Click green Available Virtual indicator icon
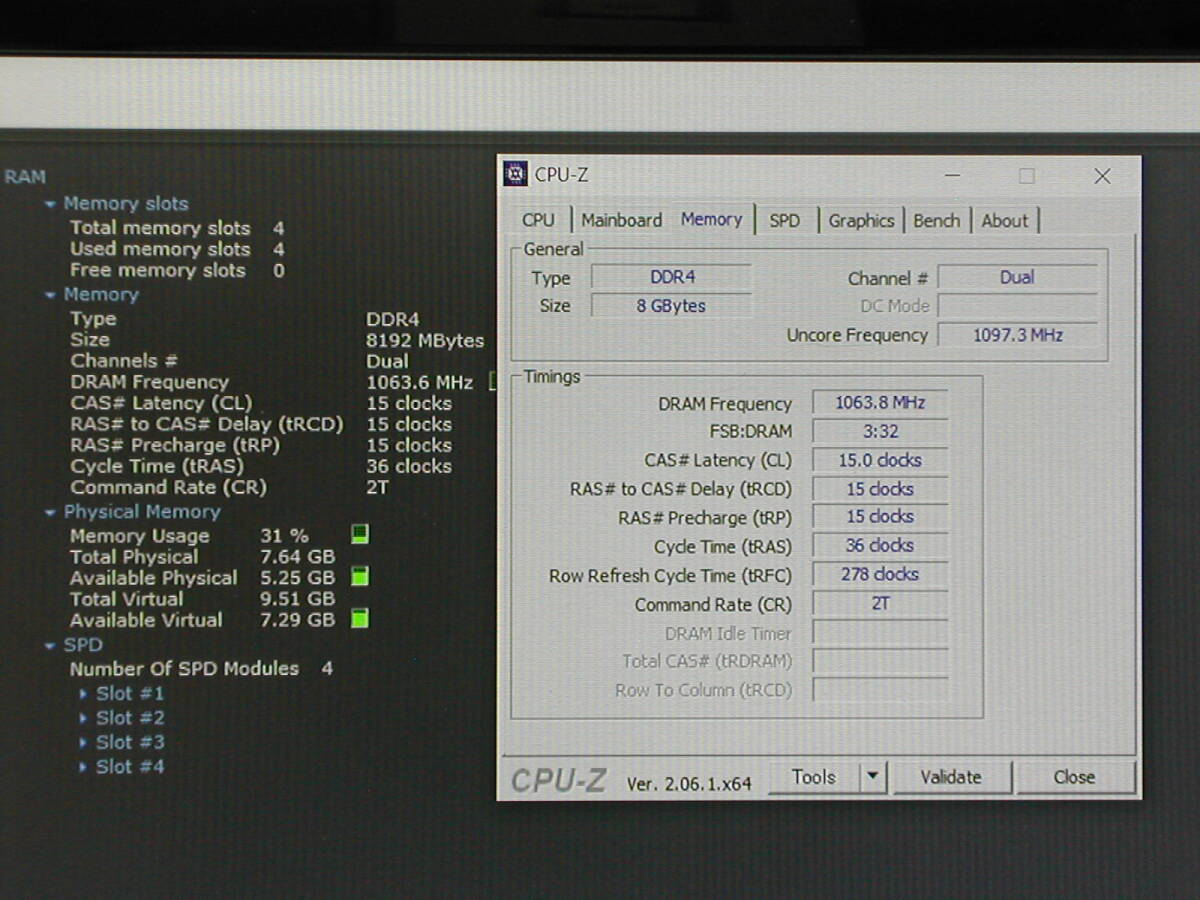Screen dimensions: 1200x900 [360, 619]
